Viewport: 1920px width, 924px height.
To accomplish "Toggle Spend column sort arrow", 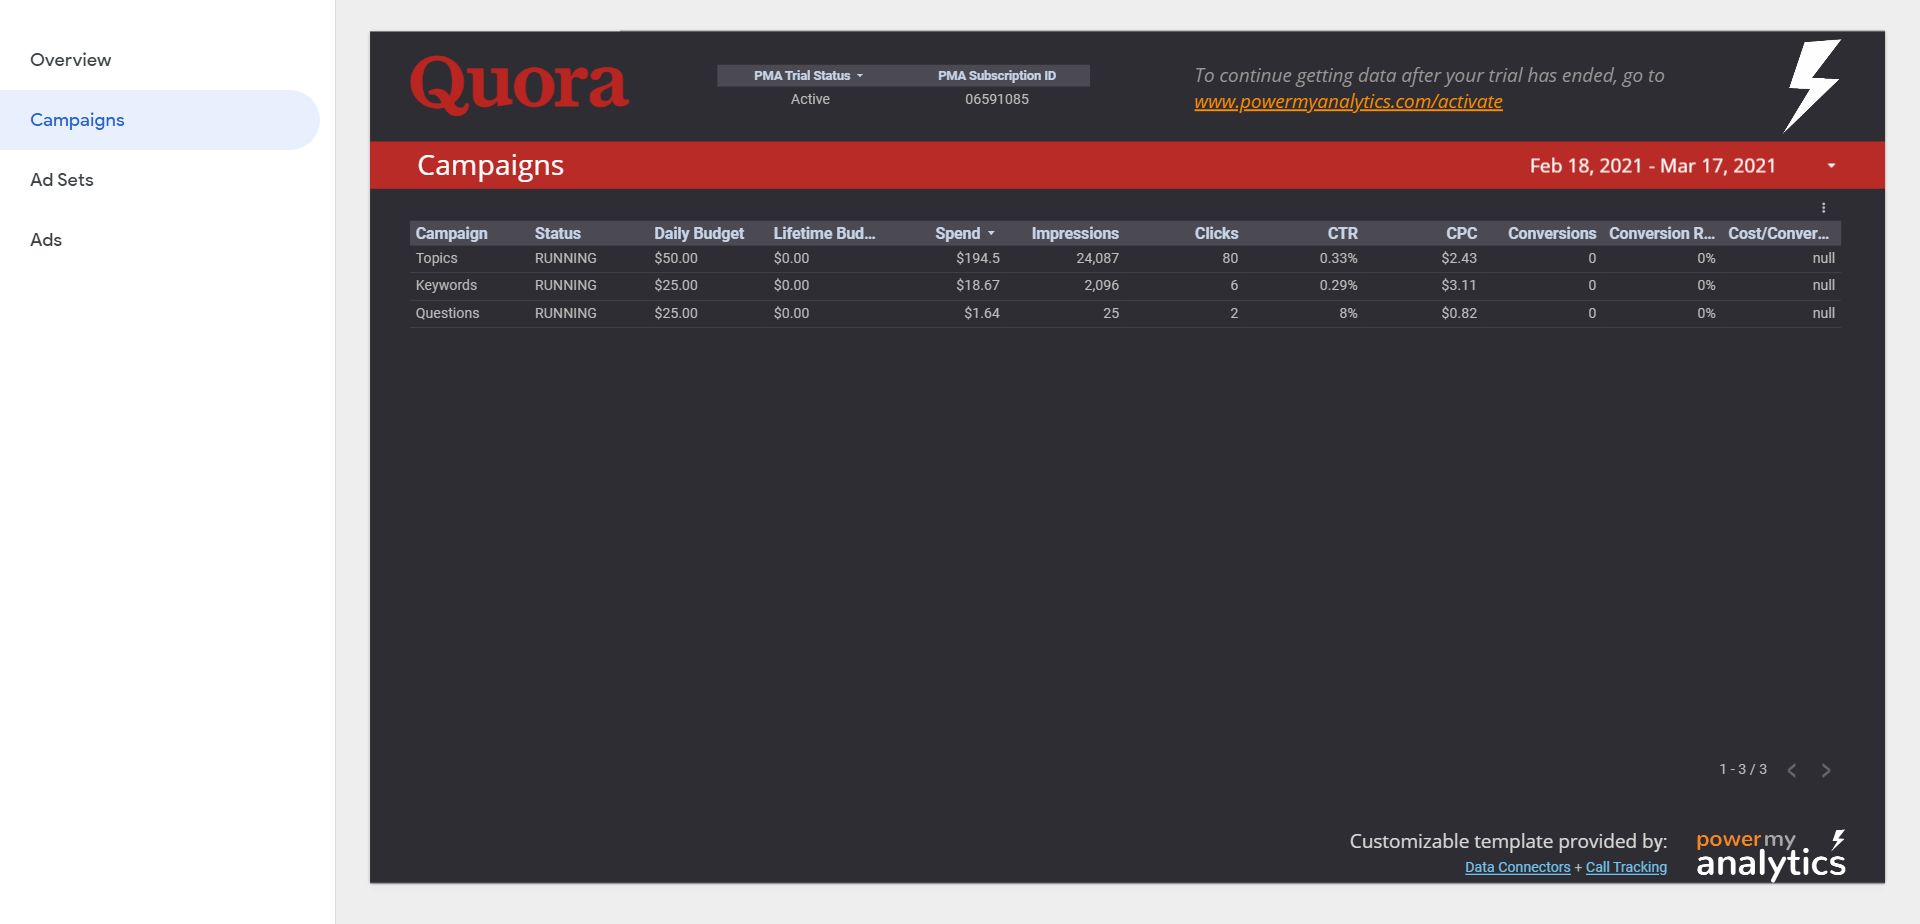I will click(x=991, y=234).
